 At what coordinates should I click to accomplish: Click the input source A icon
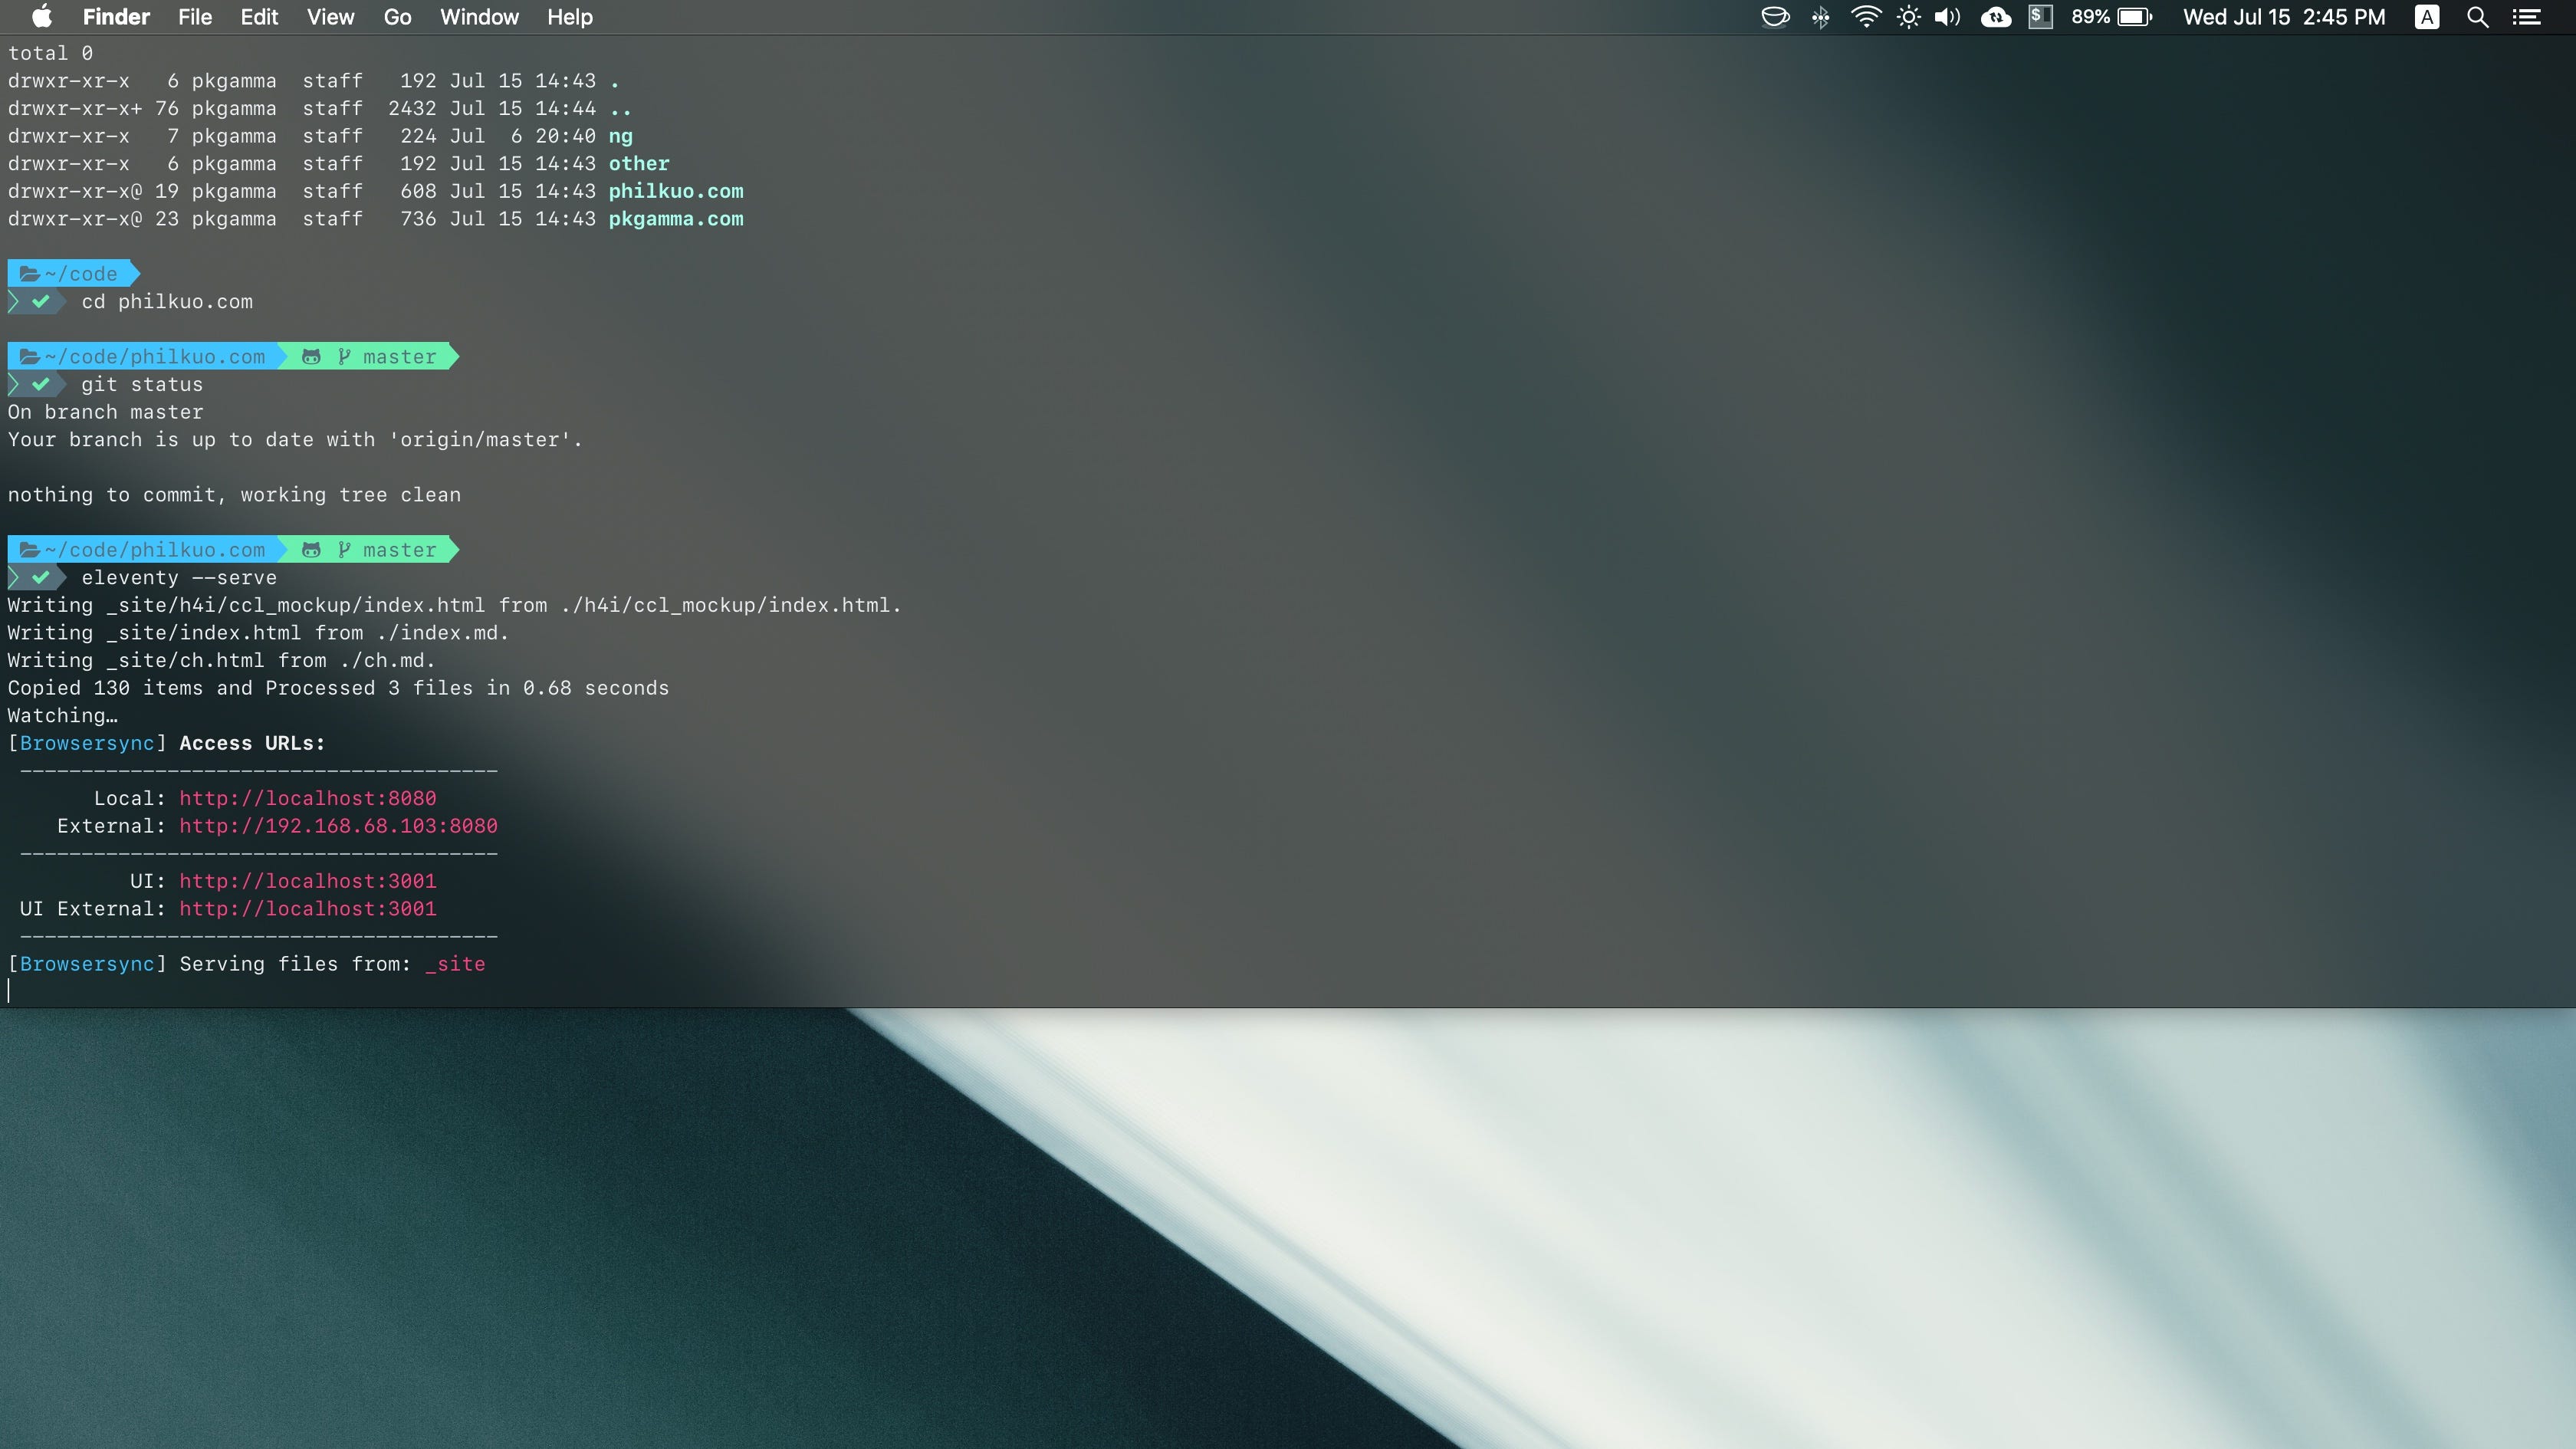(2427, 17)
